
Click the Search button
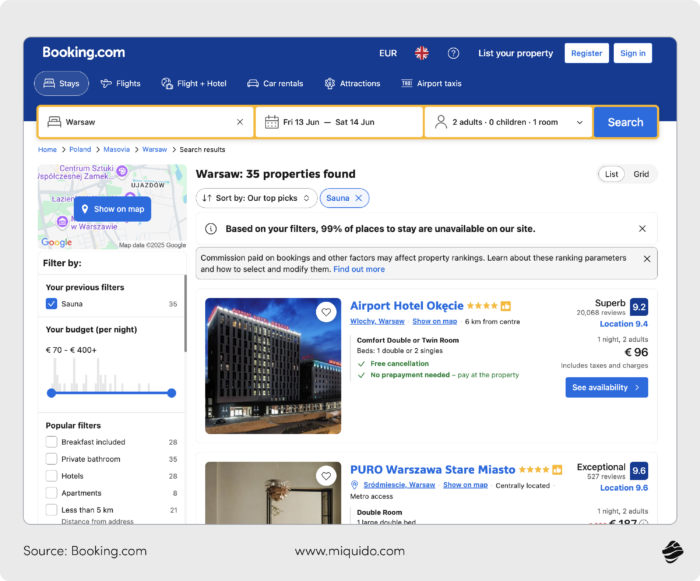[625, 122]
